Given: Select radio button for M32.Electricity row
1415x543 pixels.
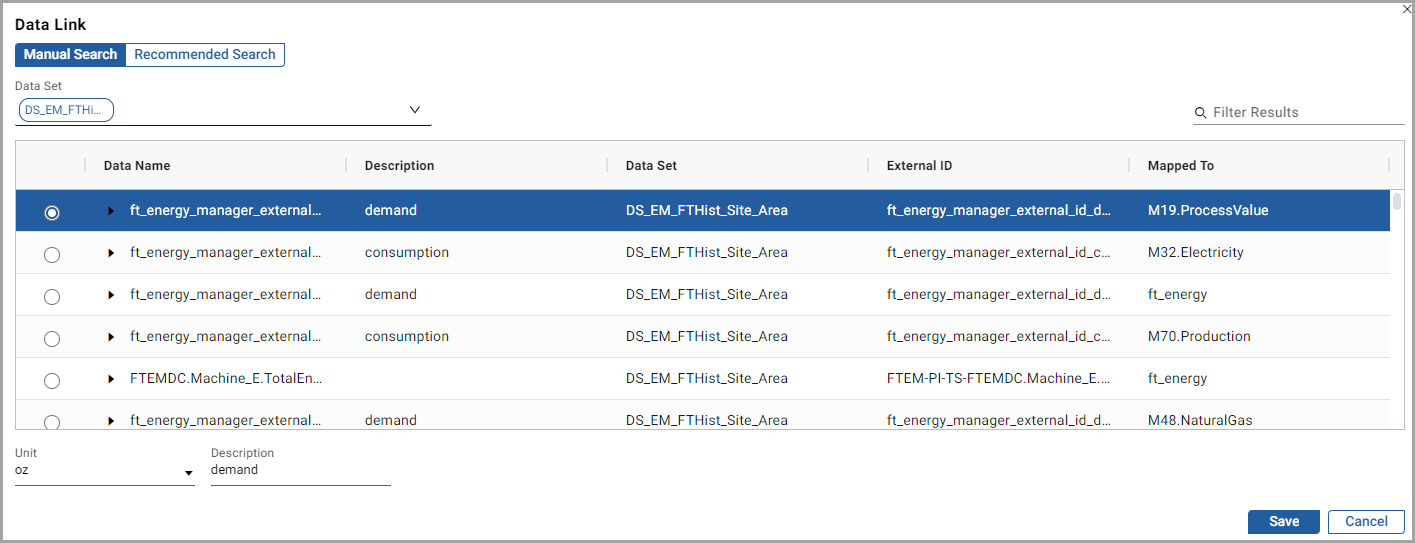Looking at the screenshot, I should click(x=52, y=255).
